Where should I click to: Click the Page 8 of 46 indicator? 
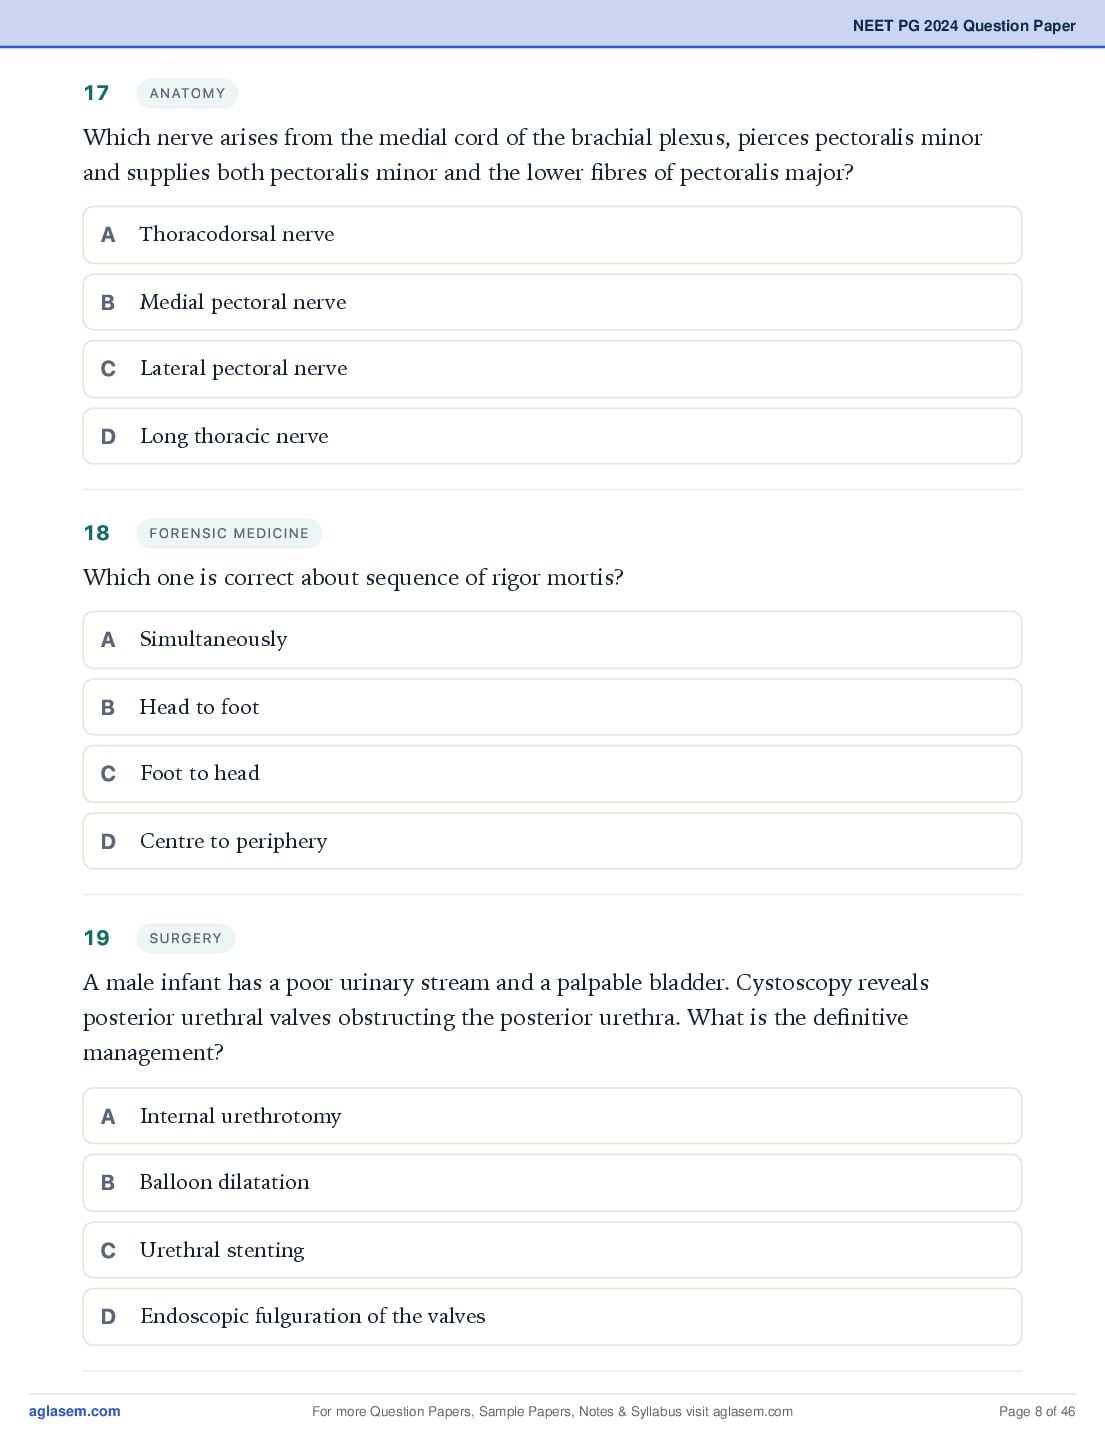click(x=1037, y=1411)
